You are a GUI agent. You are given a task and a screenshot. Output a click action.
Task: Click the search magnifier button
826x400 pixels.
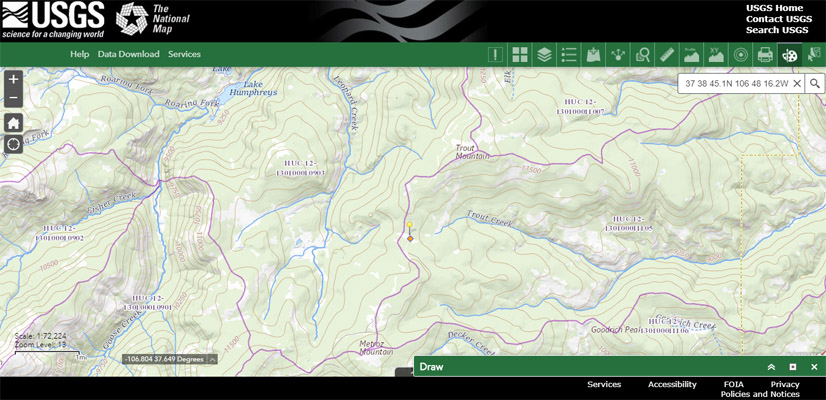[x=815, y=84]
